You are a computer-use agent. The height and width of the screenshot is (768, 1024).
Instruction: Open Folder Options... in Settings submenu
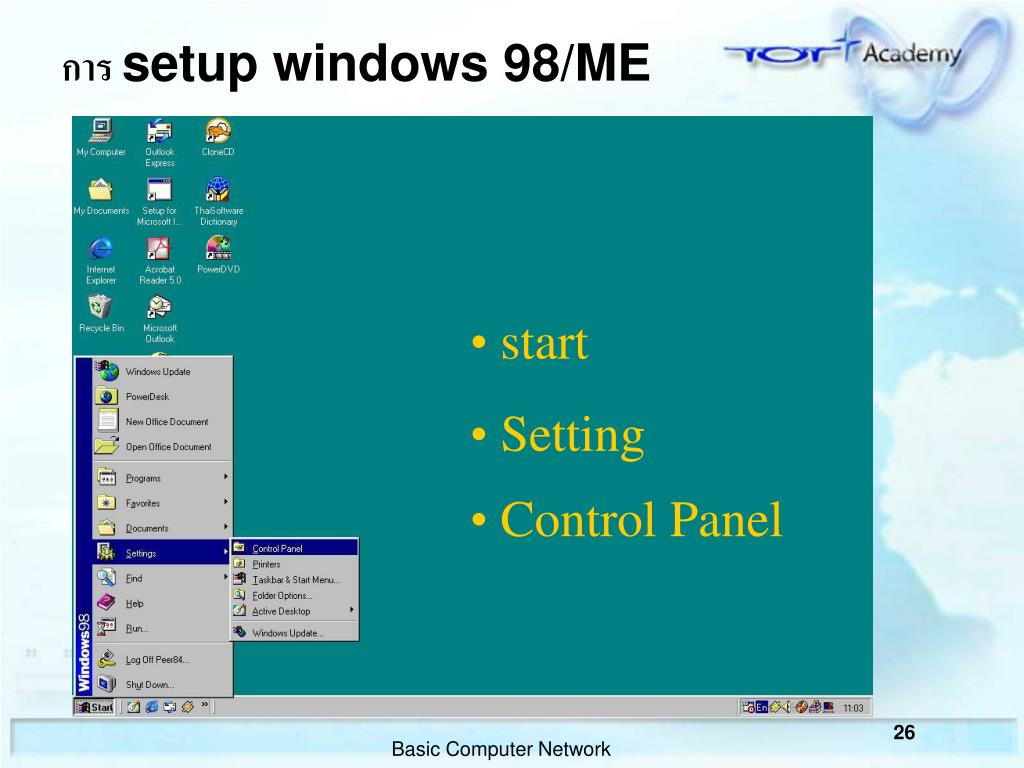[295, 596]
